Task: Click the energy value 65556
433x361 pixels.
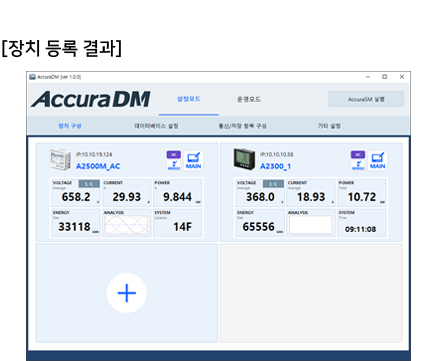Action: point(259,227)
